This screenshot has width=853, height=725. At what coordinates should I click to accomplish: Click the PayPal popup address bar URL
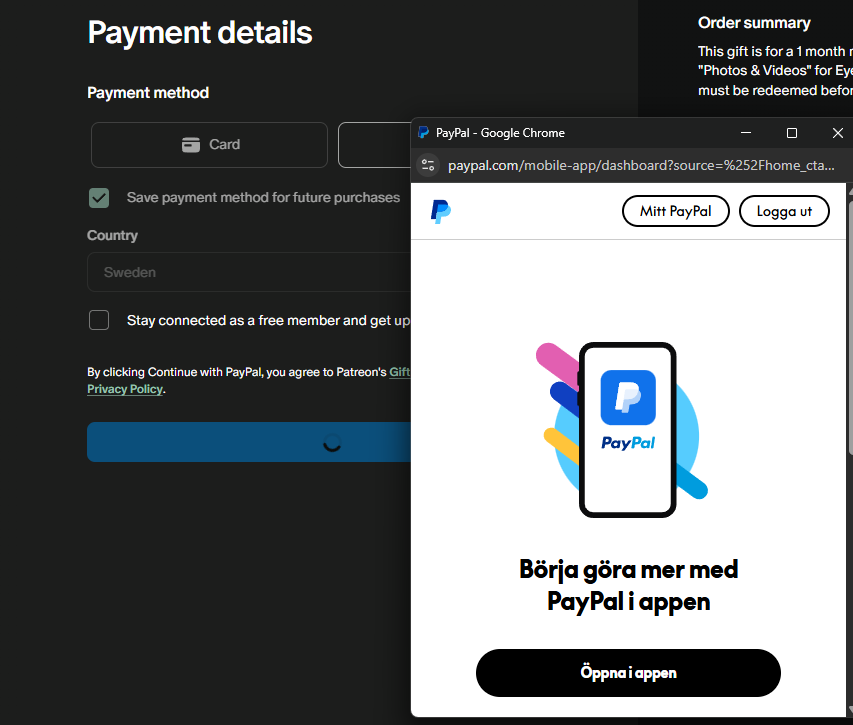(641, 165)
